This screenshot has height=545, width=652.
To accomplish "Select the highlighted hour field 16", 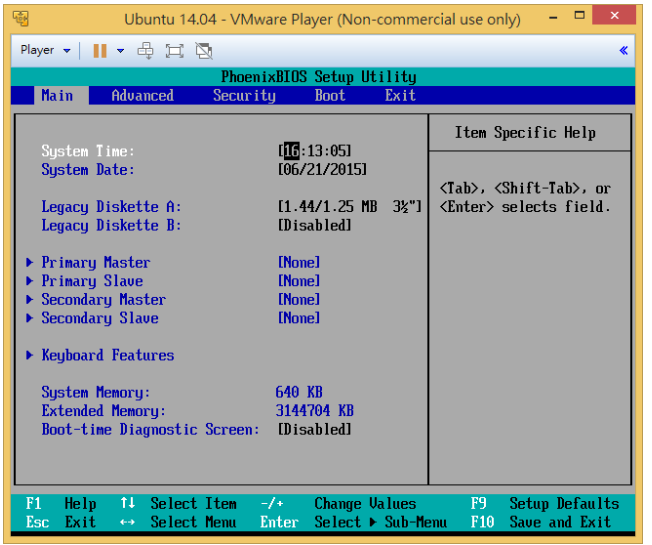I will (291, 150).
